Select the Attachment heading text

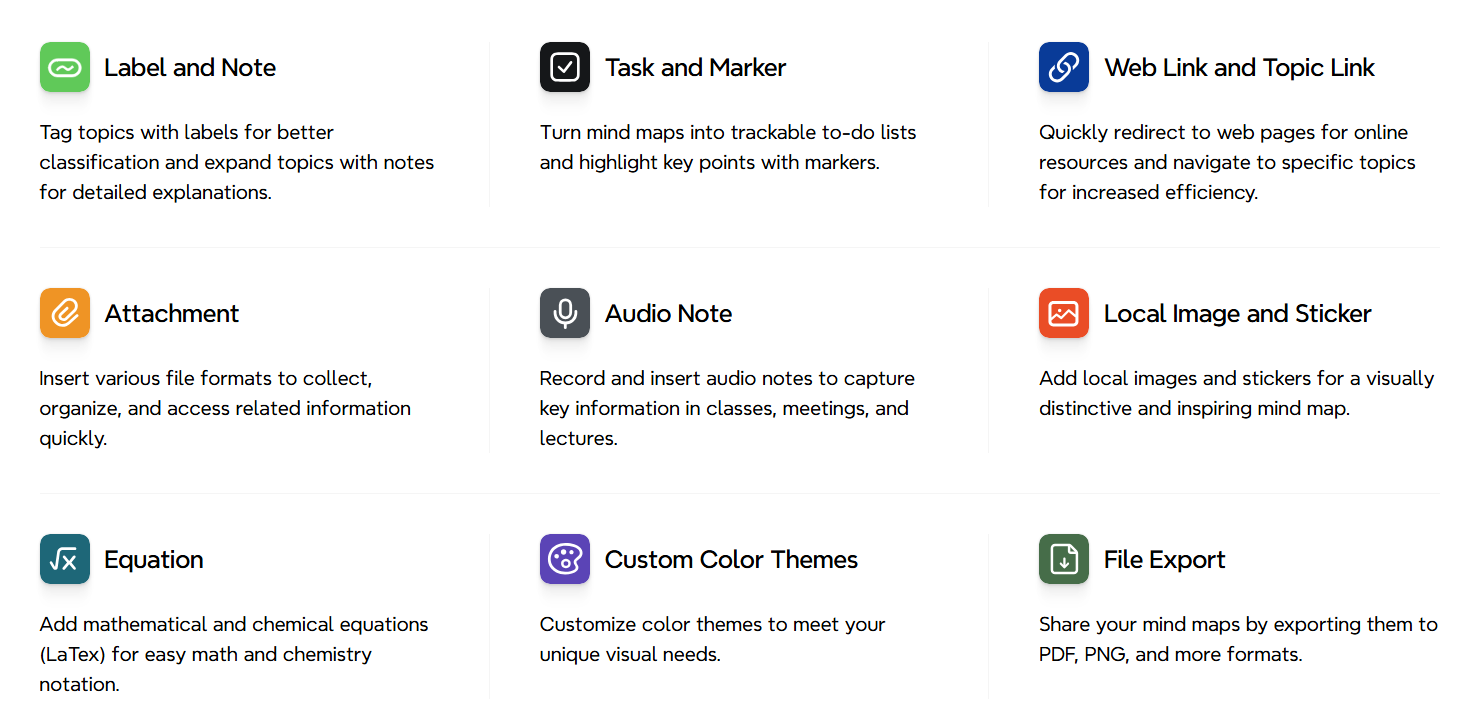[x=172, y=314]
